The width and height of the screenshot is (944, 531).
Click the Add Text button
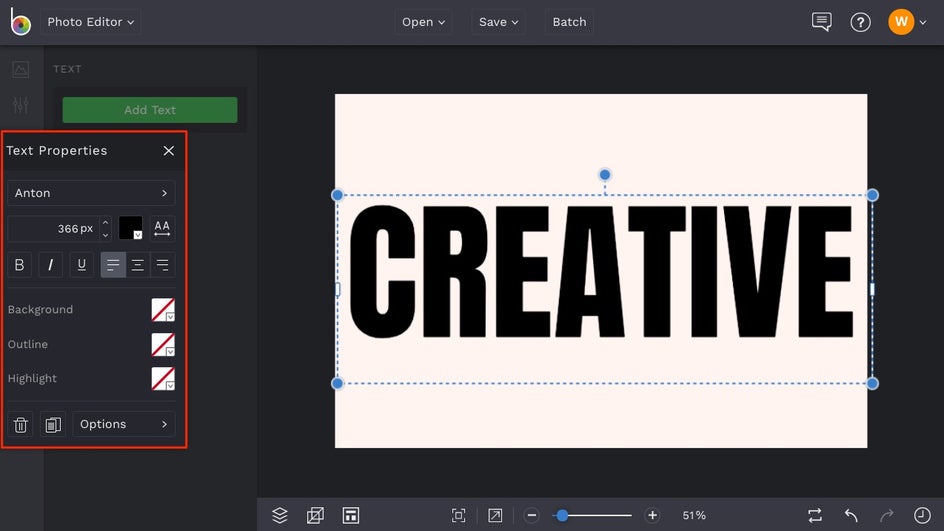[x=150, y=110]
